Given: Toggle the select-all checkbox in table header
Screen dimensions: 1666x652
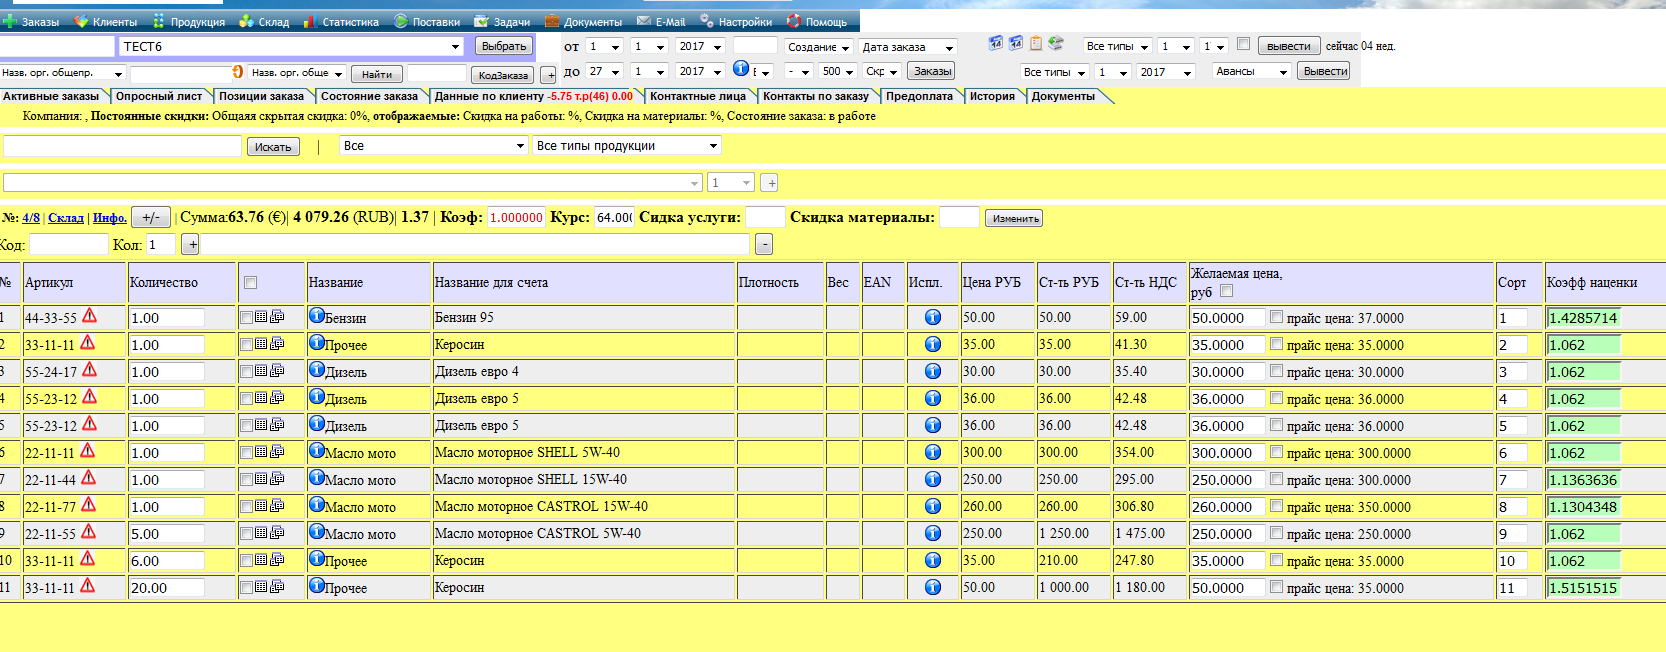Looking at the screenshot, I should point(250,283).
